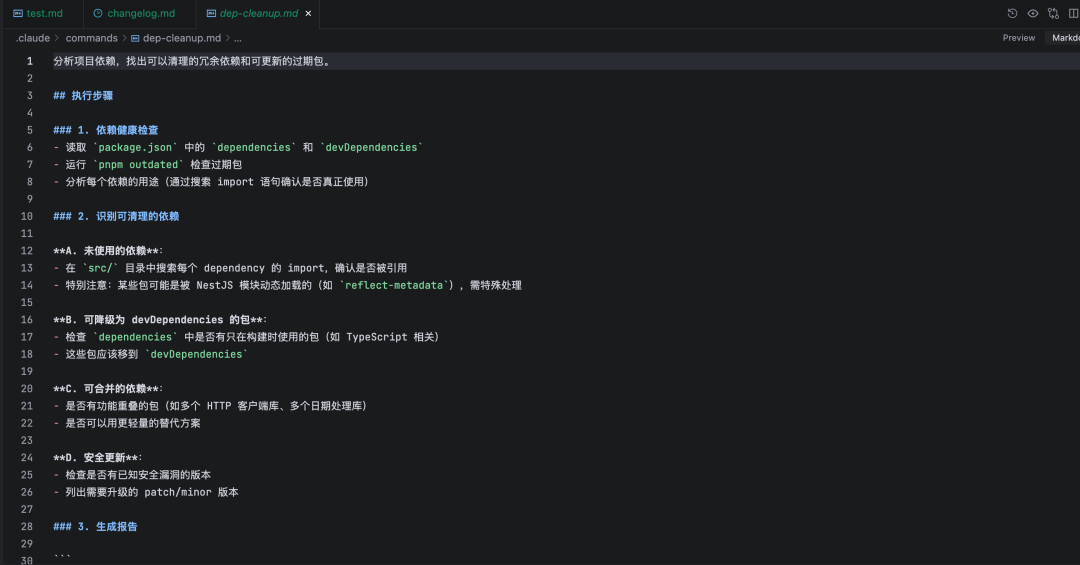Click the text '检查是否有已知安全漏洞的版本'
1080x565 pixels.
pyautogui.click(x=138, y=475)
